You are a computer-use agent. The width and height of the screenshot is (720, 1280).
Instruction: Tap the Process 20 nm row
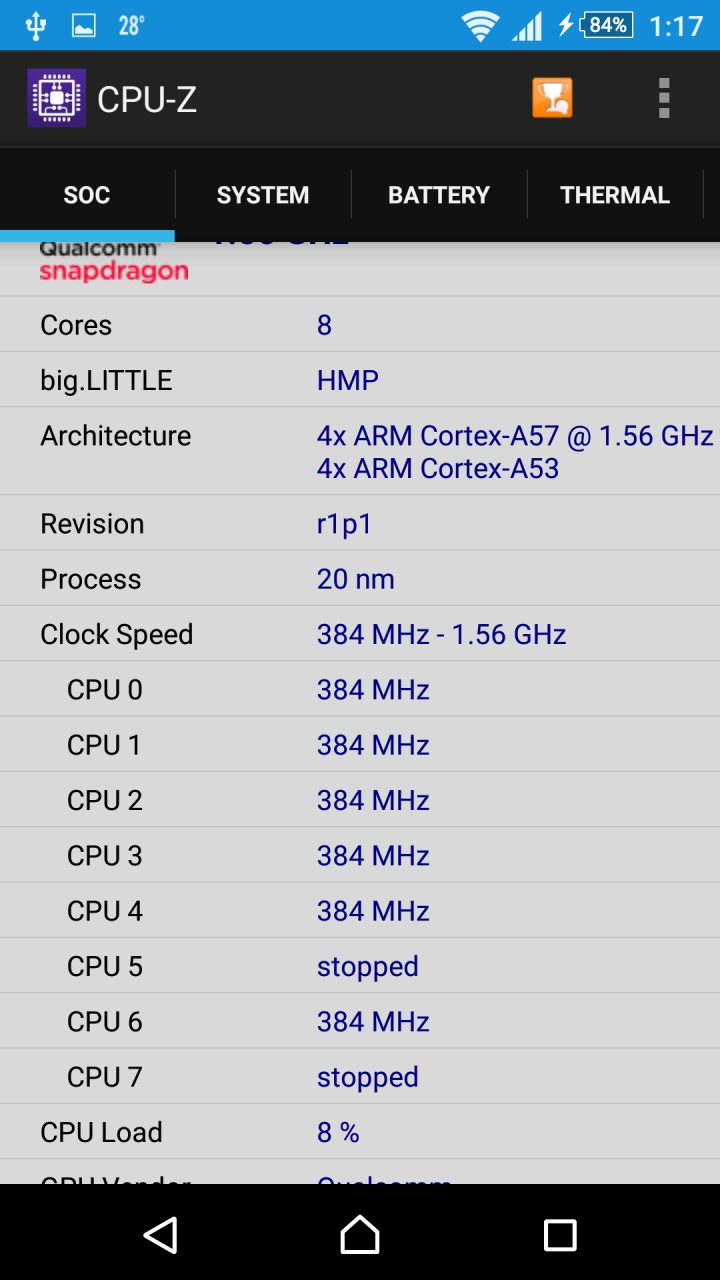[360, 579]
